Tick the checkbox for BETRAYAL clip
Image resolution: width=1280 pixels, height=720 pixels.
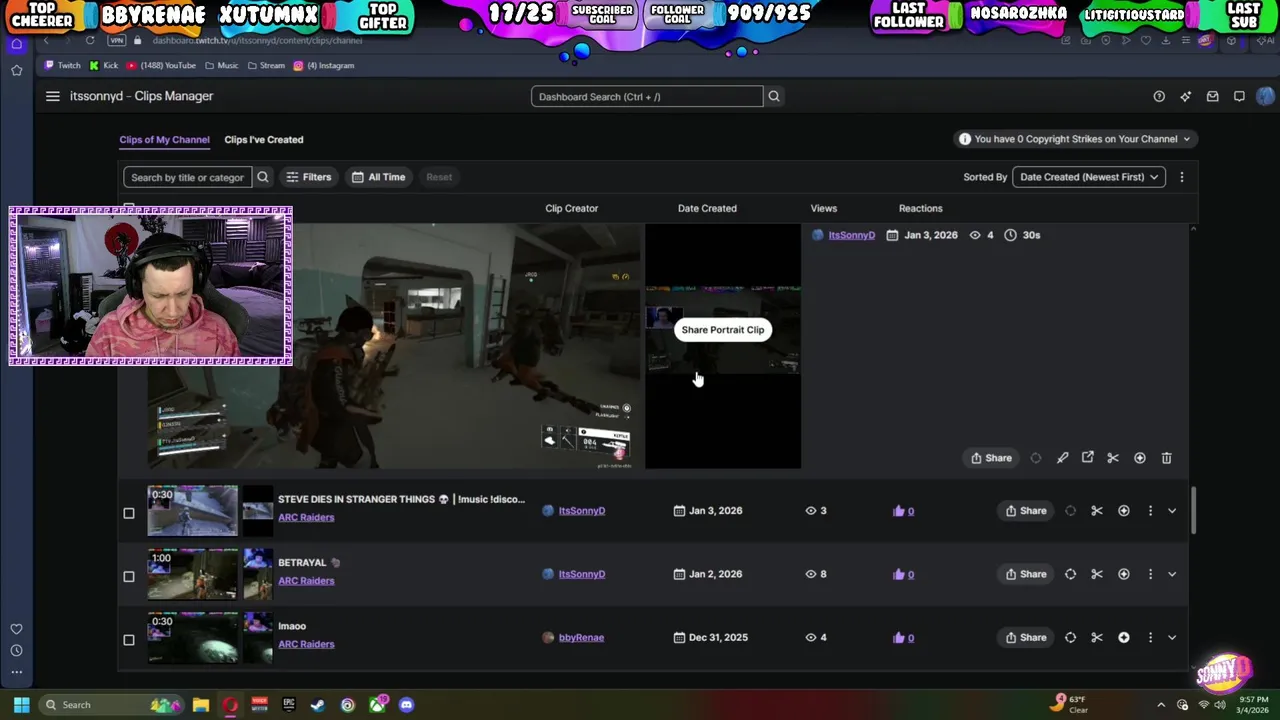(x=128, y=576)
